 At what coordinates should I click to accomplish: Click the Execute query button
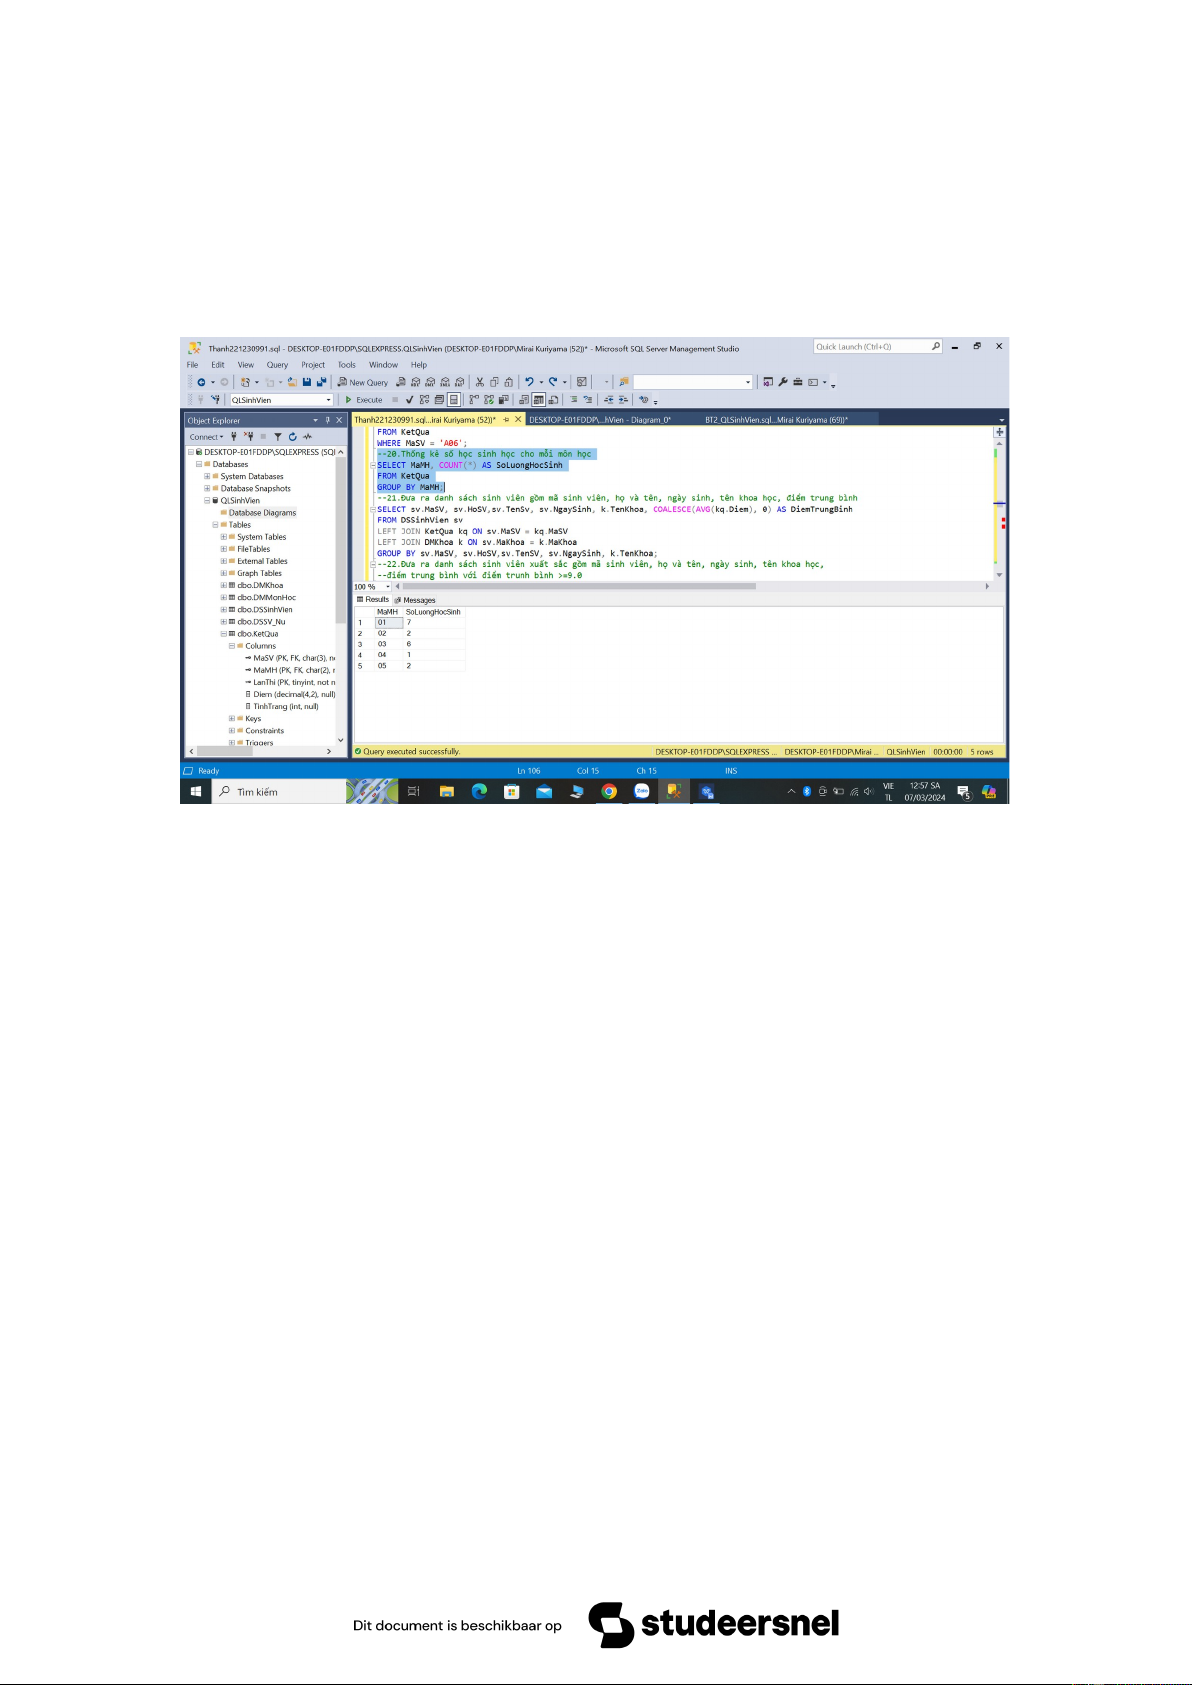tap(365, 400)
